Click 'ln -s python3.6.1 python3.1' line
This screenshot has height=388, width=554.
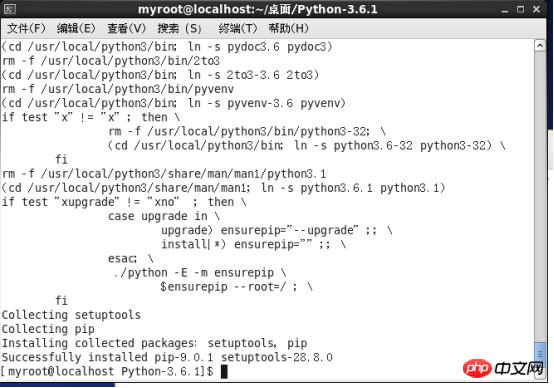tap(223, 188)
